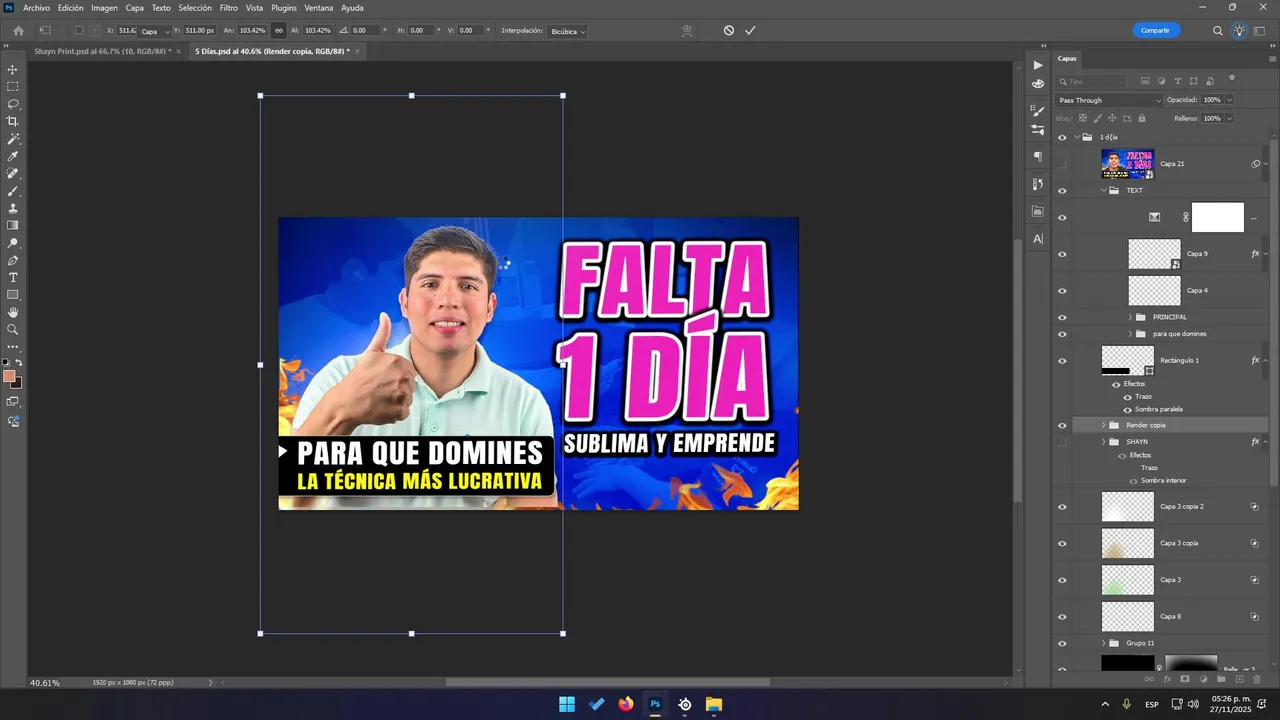Viewport: 1280px width, 720px height.
Task: Open the Pass Through blend mode dropdown
Action: click(1110, 100)
